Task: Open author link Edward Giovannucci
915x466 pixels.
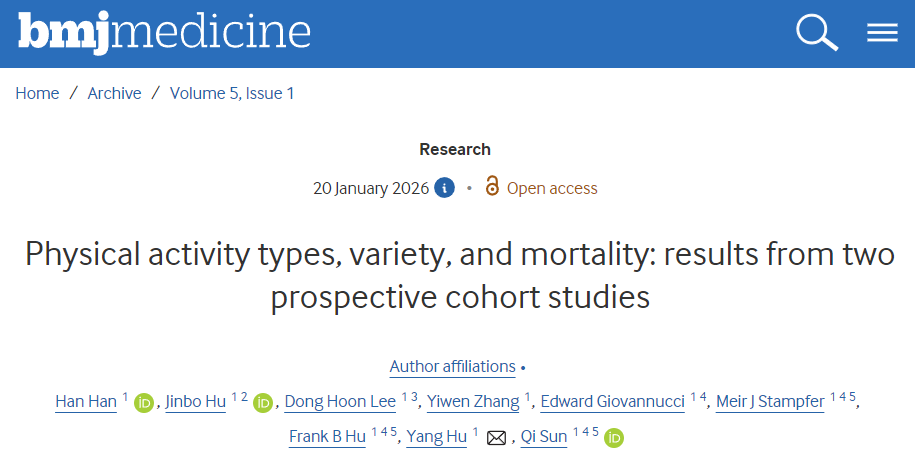Action: pos(612,402)
